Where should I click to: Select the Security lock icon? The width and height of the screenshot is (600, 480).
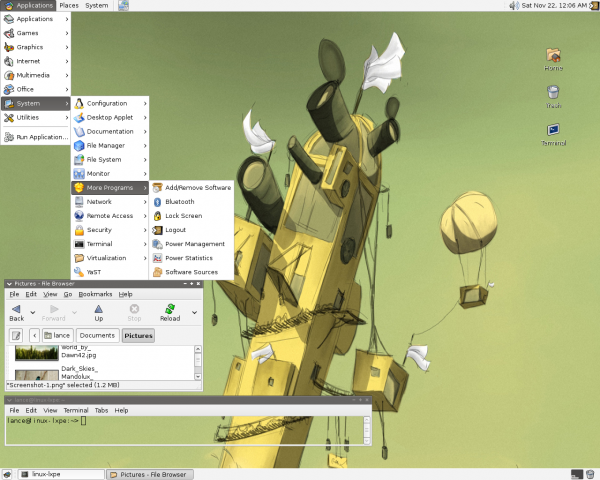pyautogui.click(x=79, y=230)
